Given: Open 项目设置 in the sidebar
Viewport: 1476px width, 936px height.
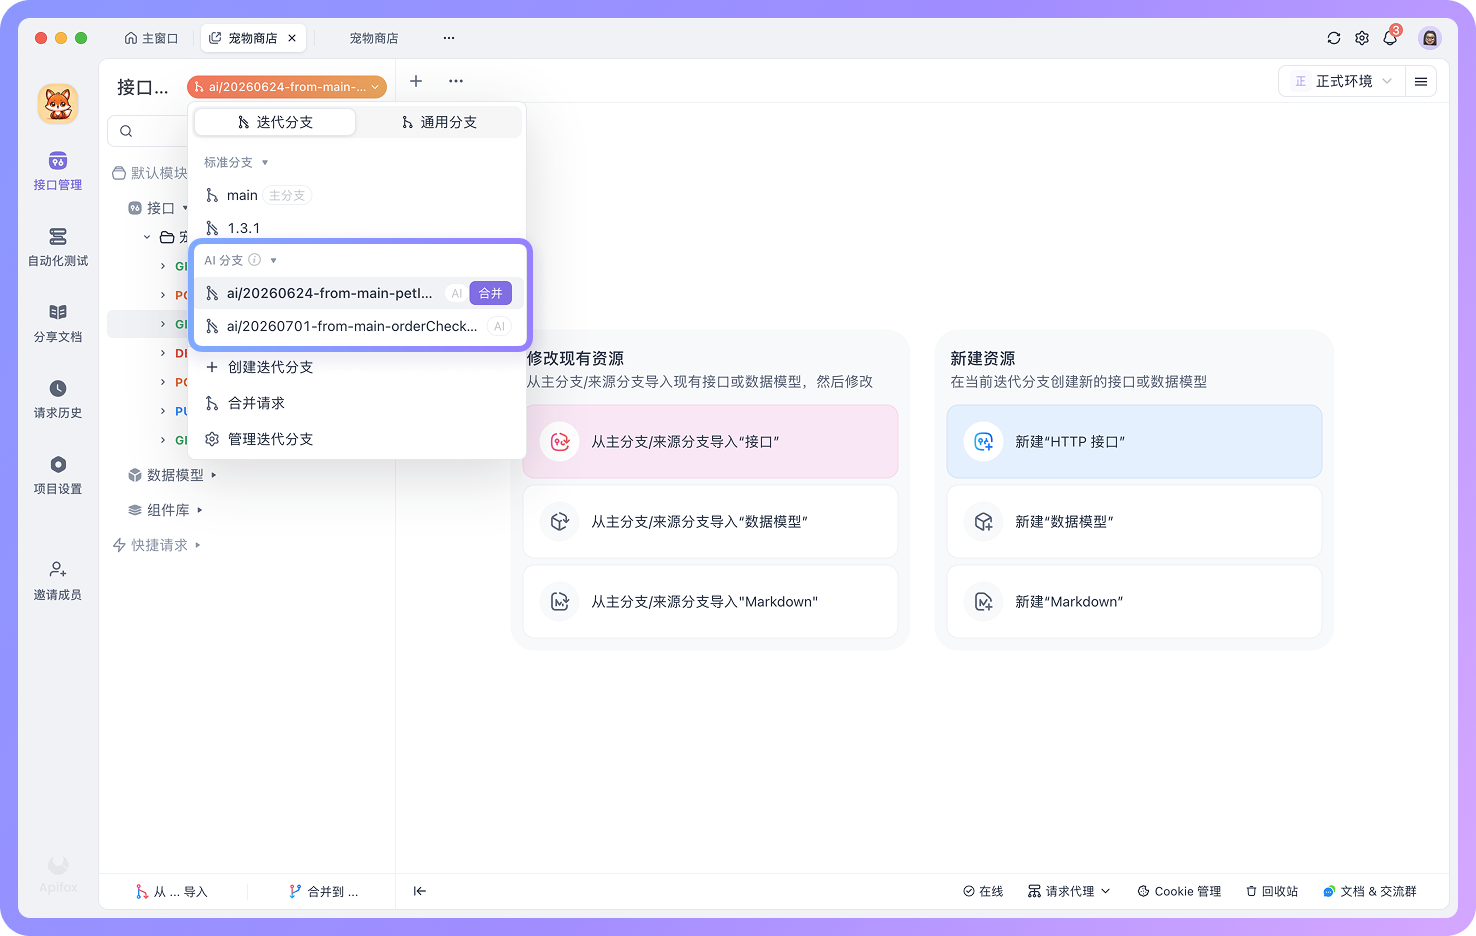Looking at the screenshot, I should point(58,475).
